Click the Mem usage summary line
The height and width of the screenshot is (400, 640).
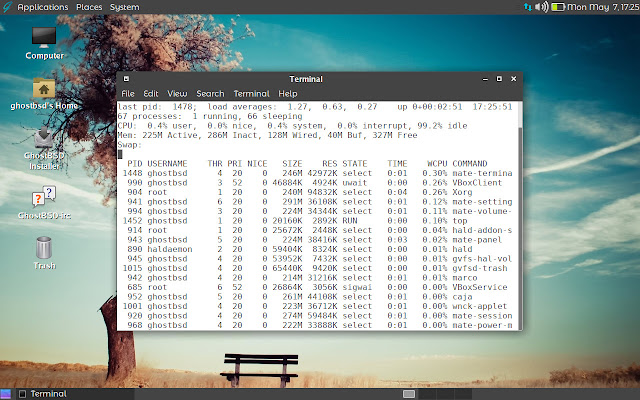coord(267,135)
